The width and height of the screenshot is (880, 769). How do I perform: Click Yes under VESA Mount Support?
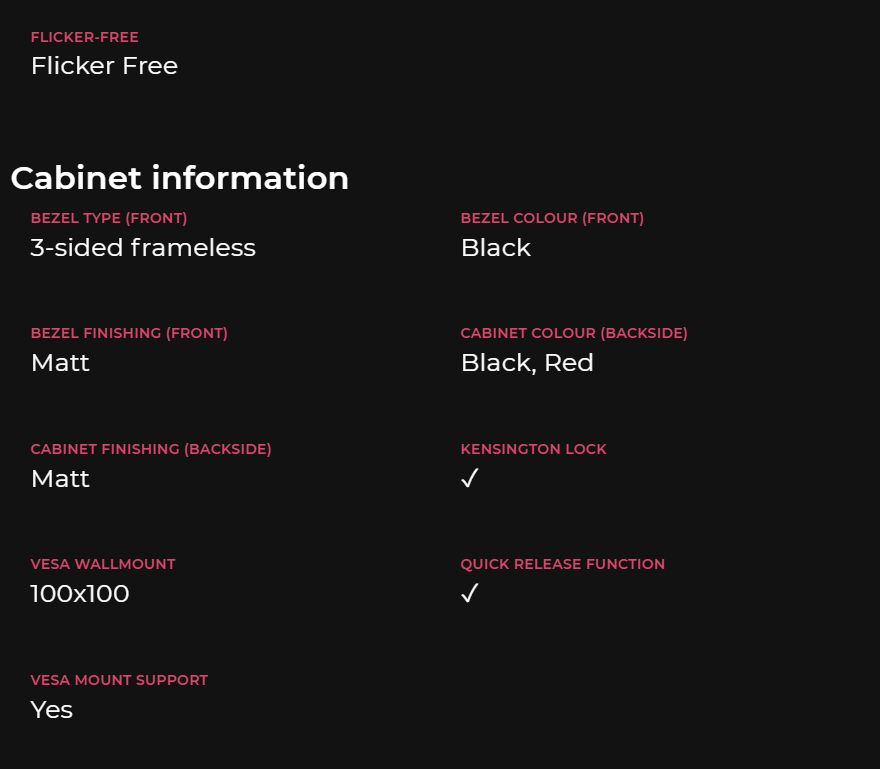click(52, 710)
